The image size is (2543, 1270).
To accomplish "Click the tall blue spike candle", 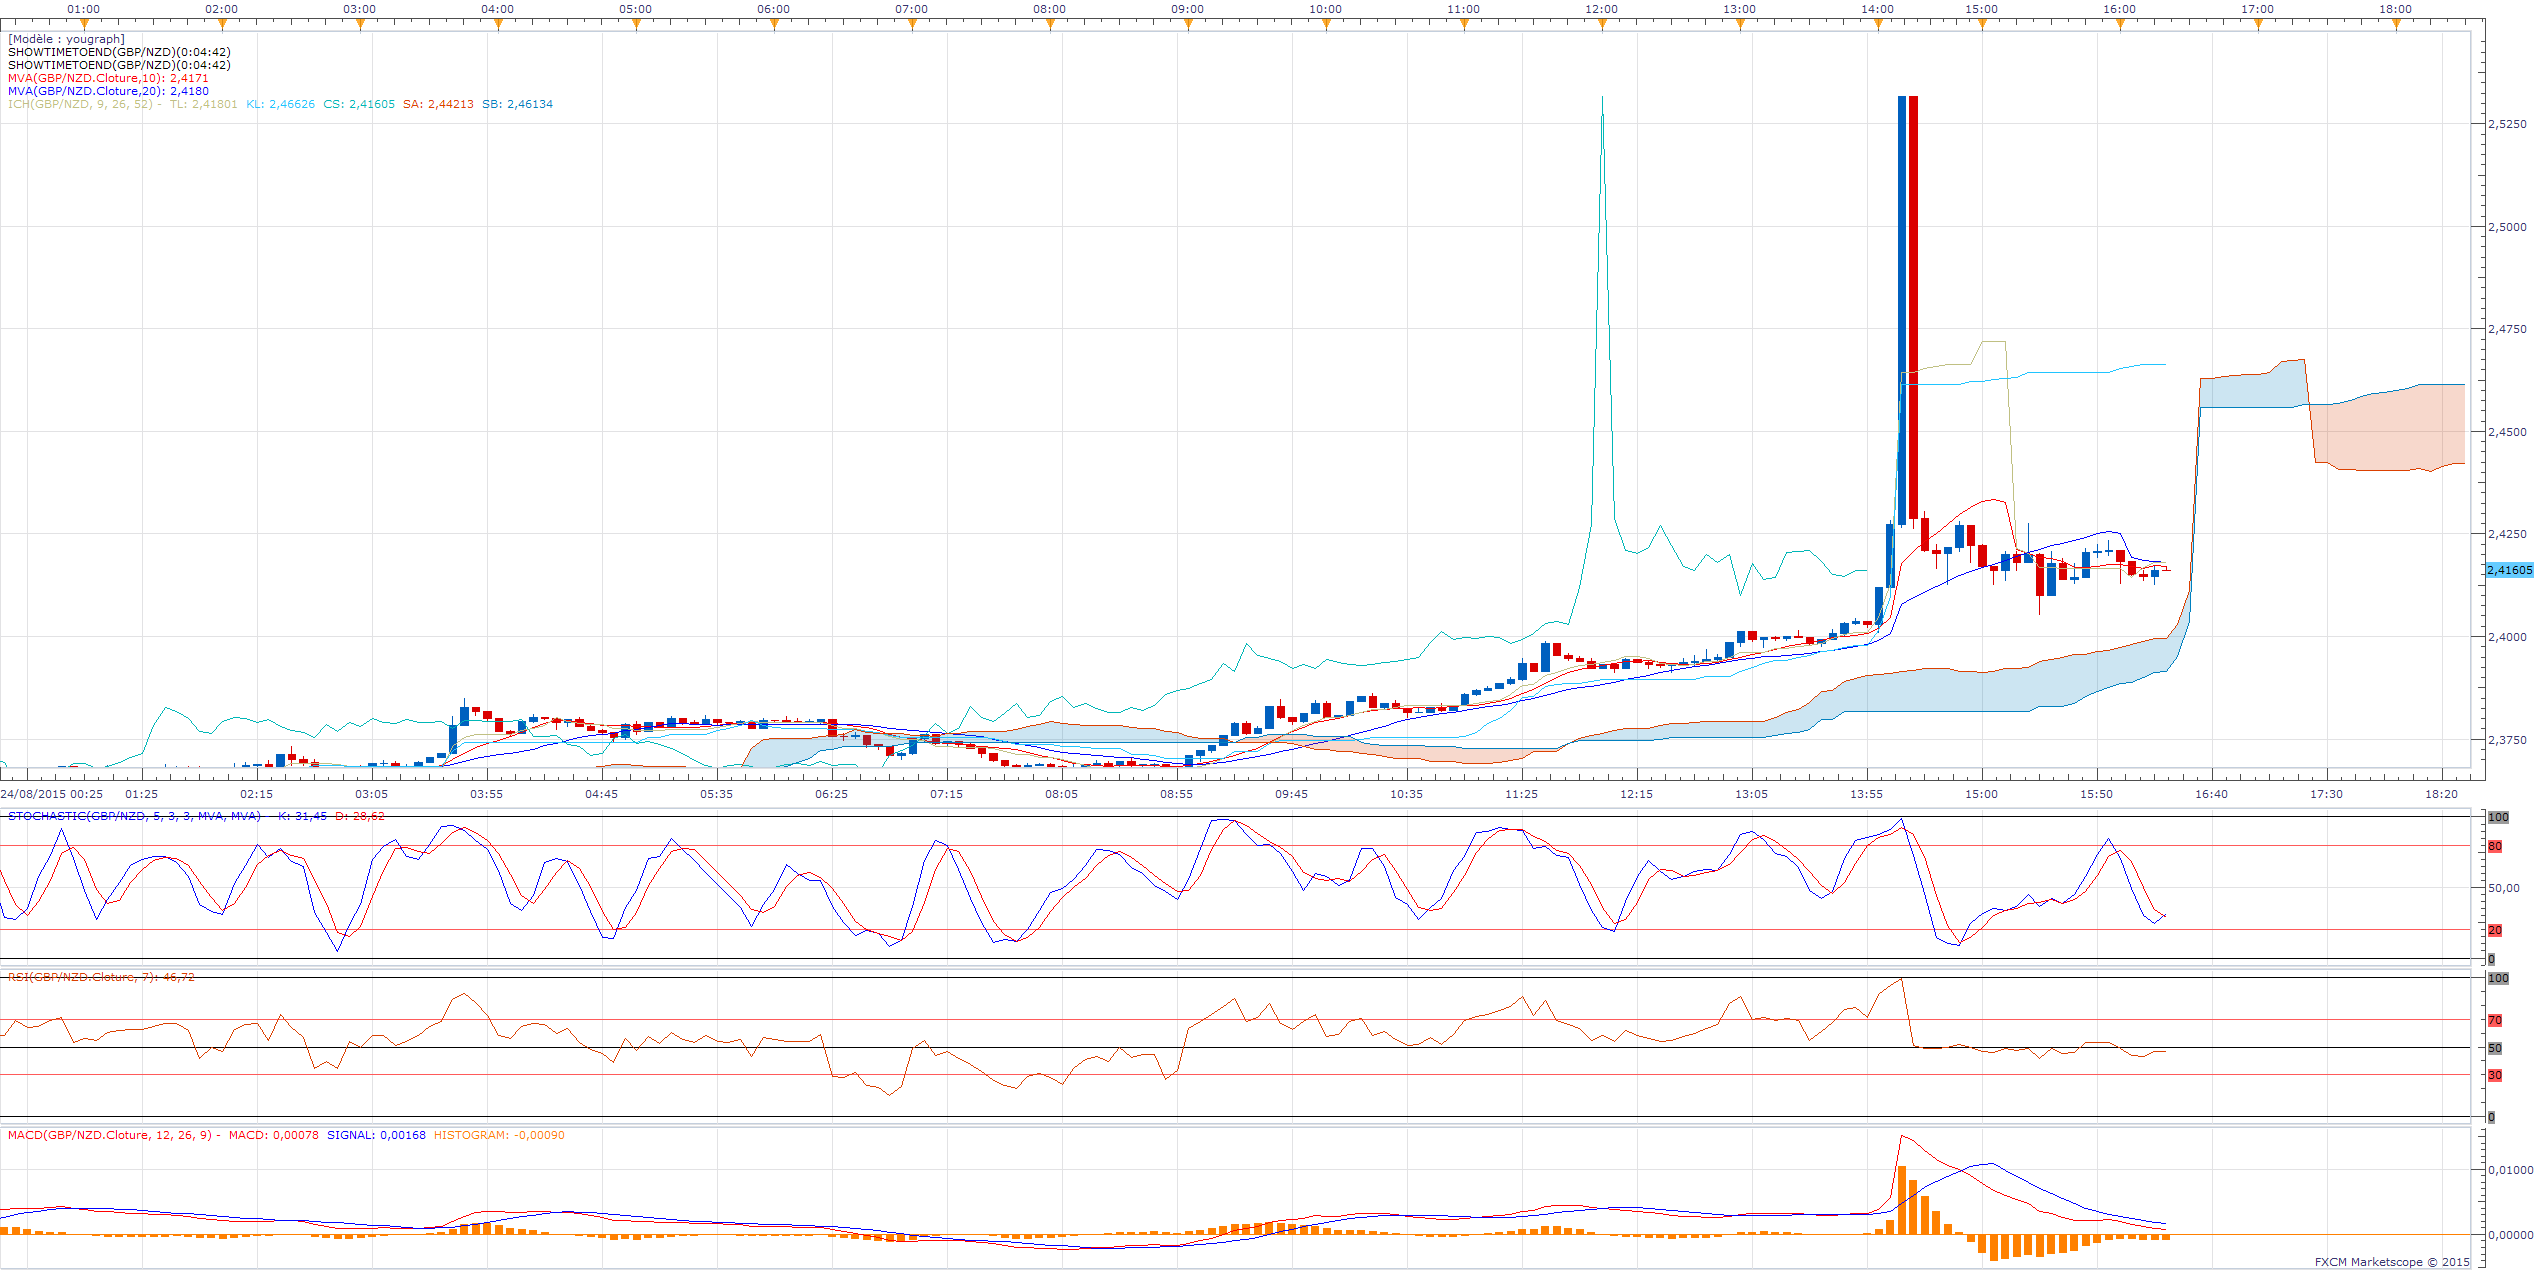I will pos(1902,300).
